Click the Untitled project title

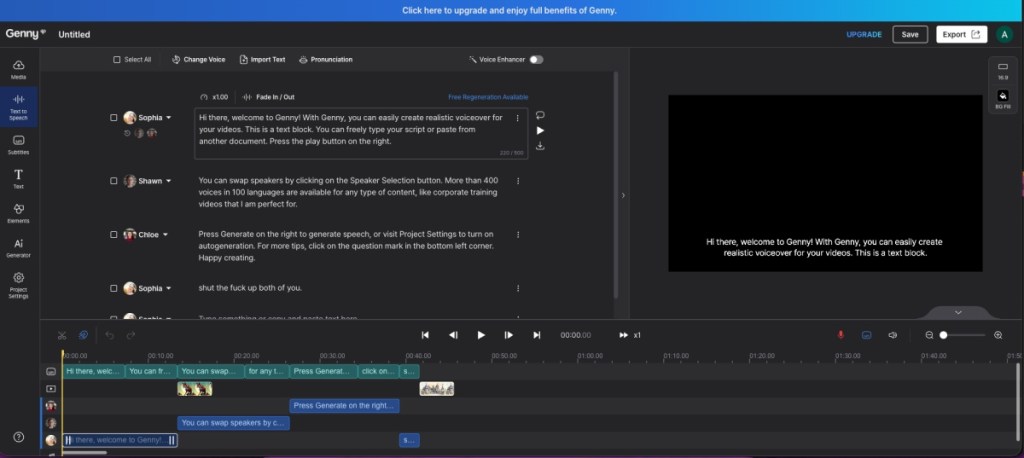pyautogui.click(x=74, y=35)
